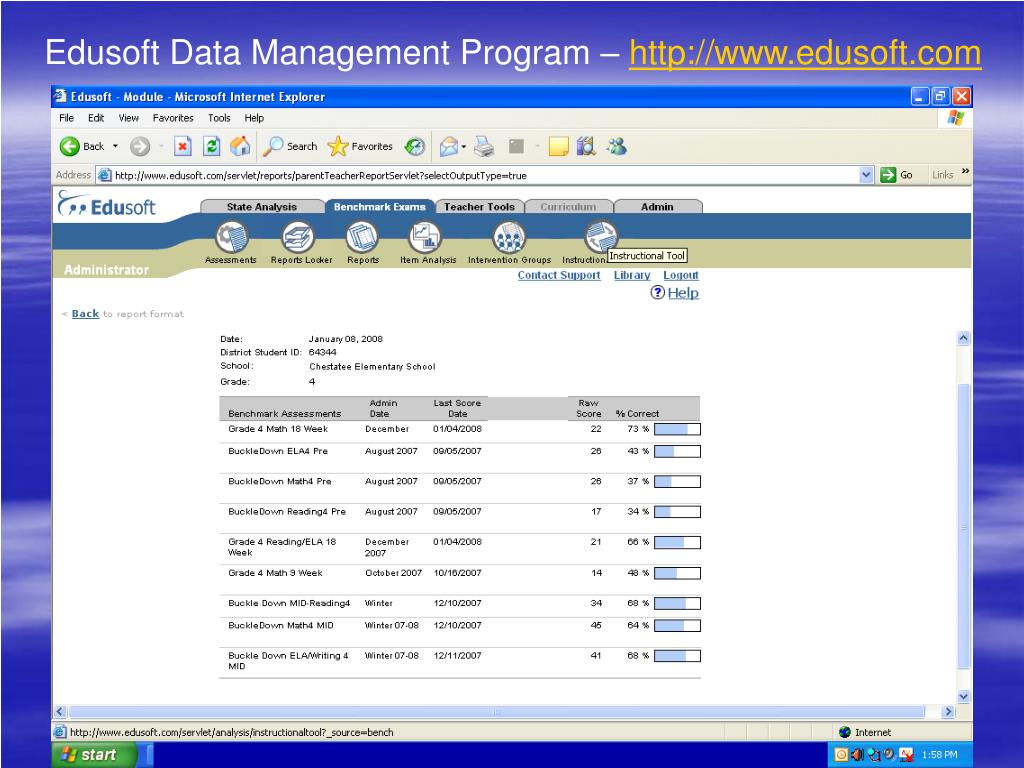Viewport: 1024px width, 768px height.
Task: Switch to the Teacher Tools tab
Action: (x=479, y=206)
